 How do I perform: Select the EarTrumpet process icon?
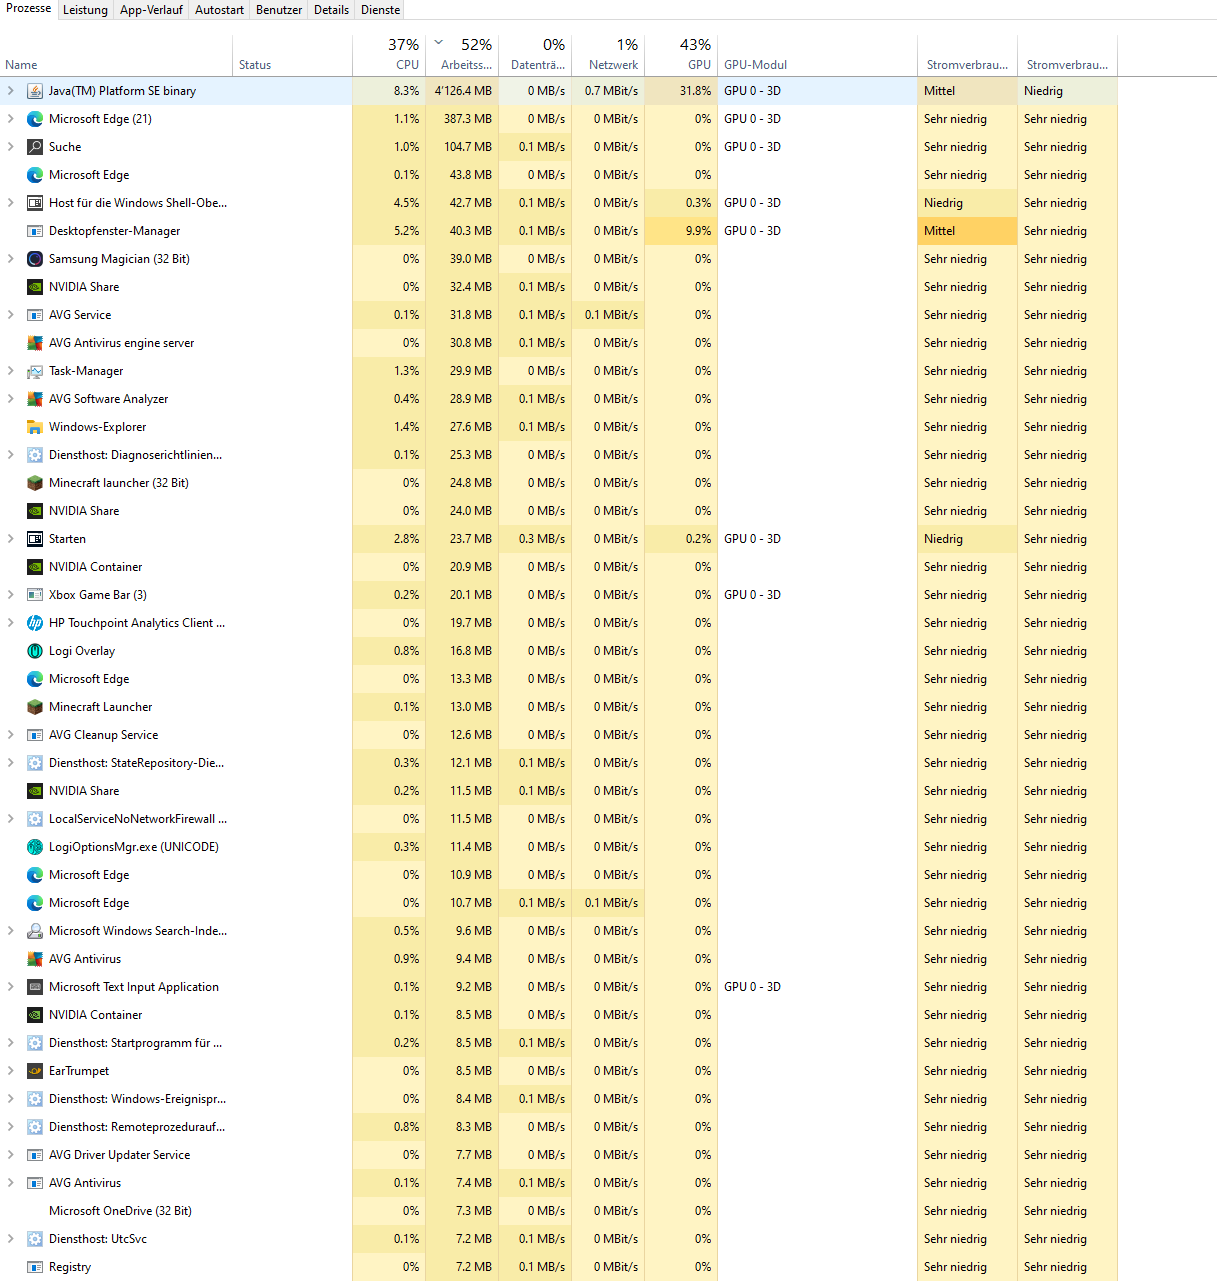[x=35, y=1071]
